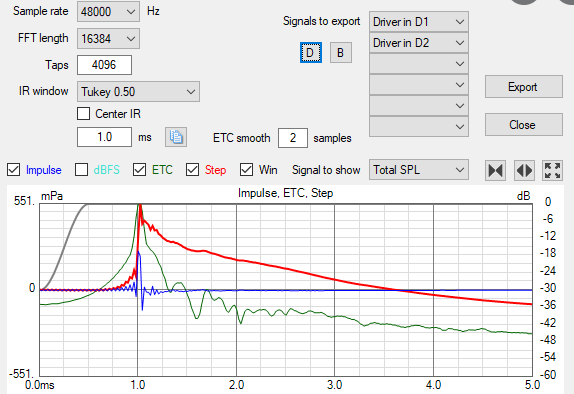Click the 1.0 ms input field
Image resolution: width=574 pixels, height=394 pixels.
[x=104, y=137]
